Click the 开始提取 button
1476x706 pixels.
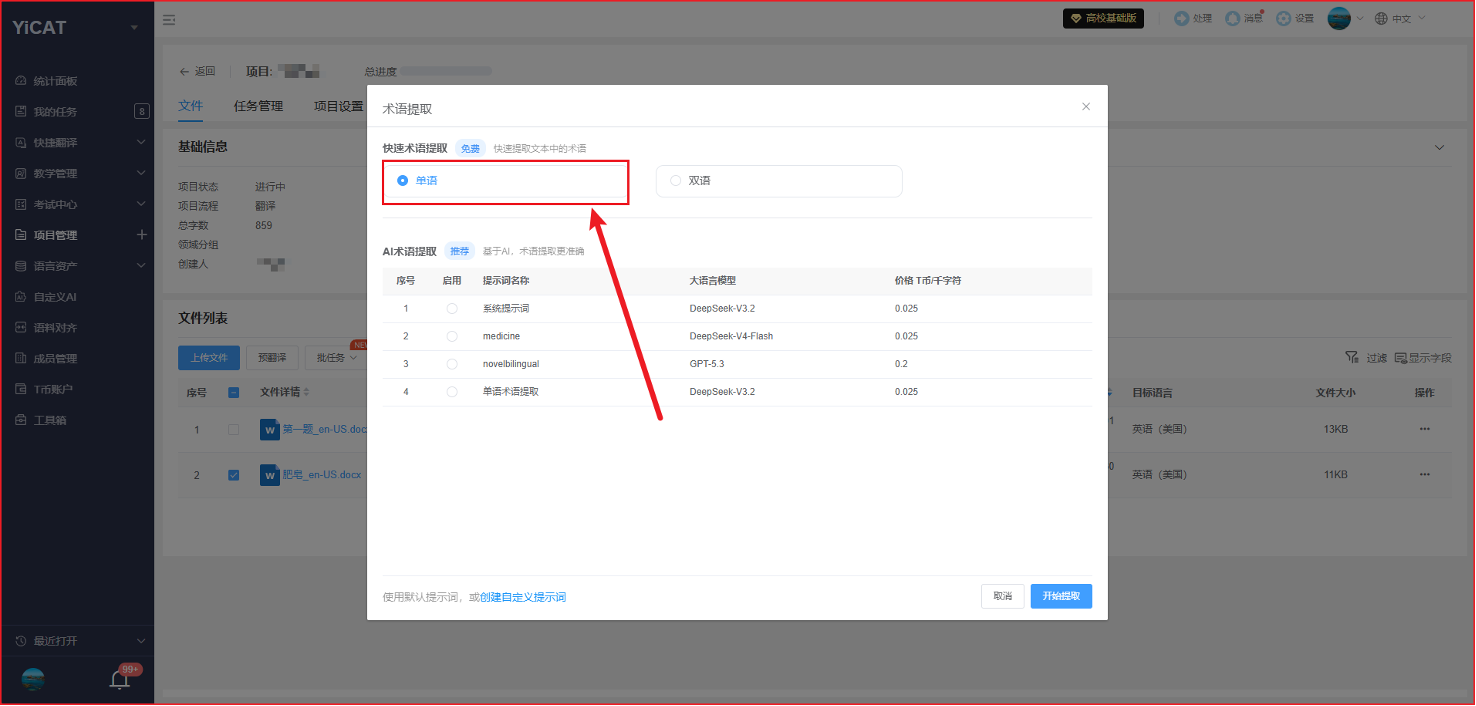tap(1061, 596)
